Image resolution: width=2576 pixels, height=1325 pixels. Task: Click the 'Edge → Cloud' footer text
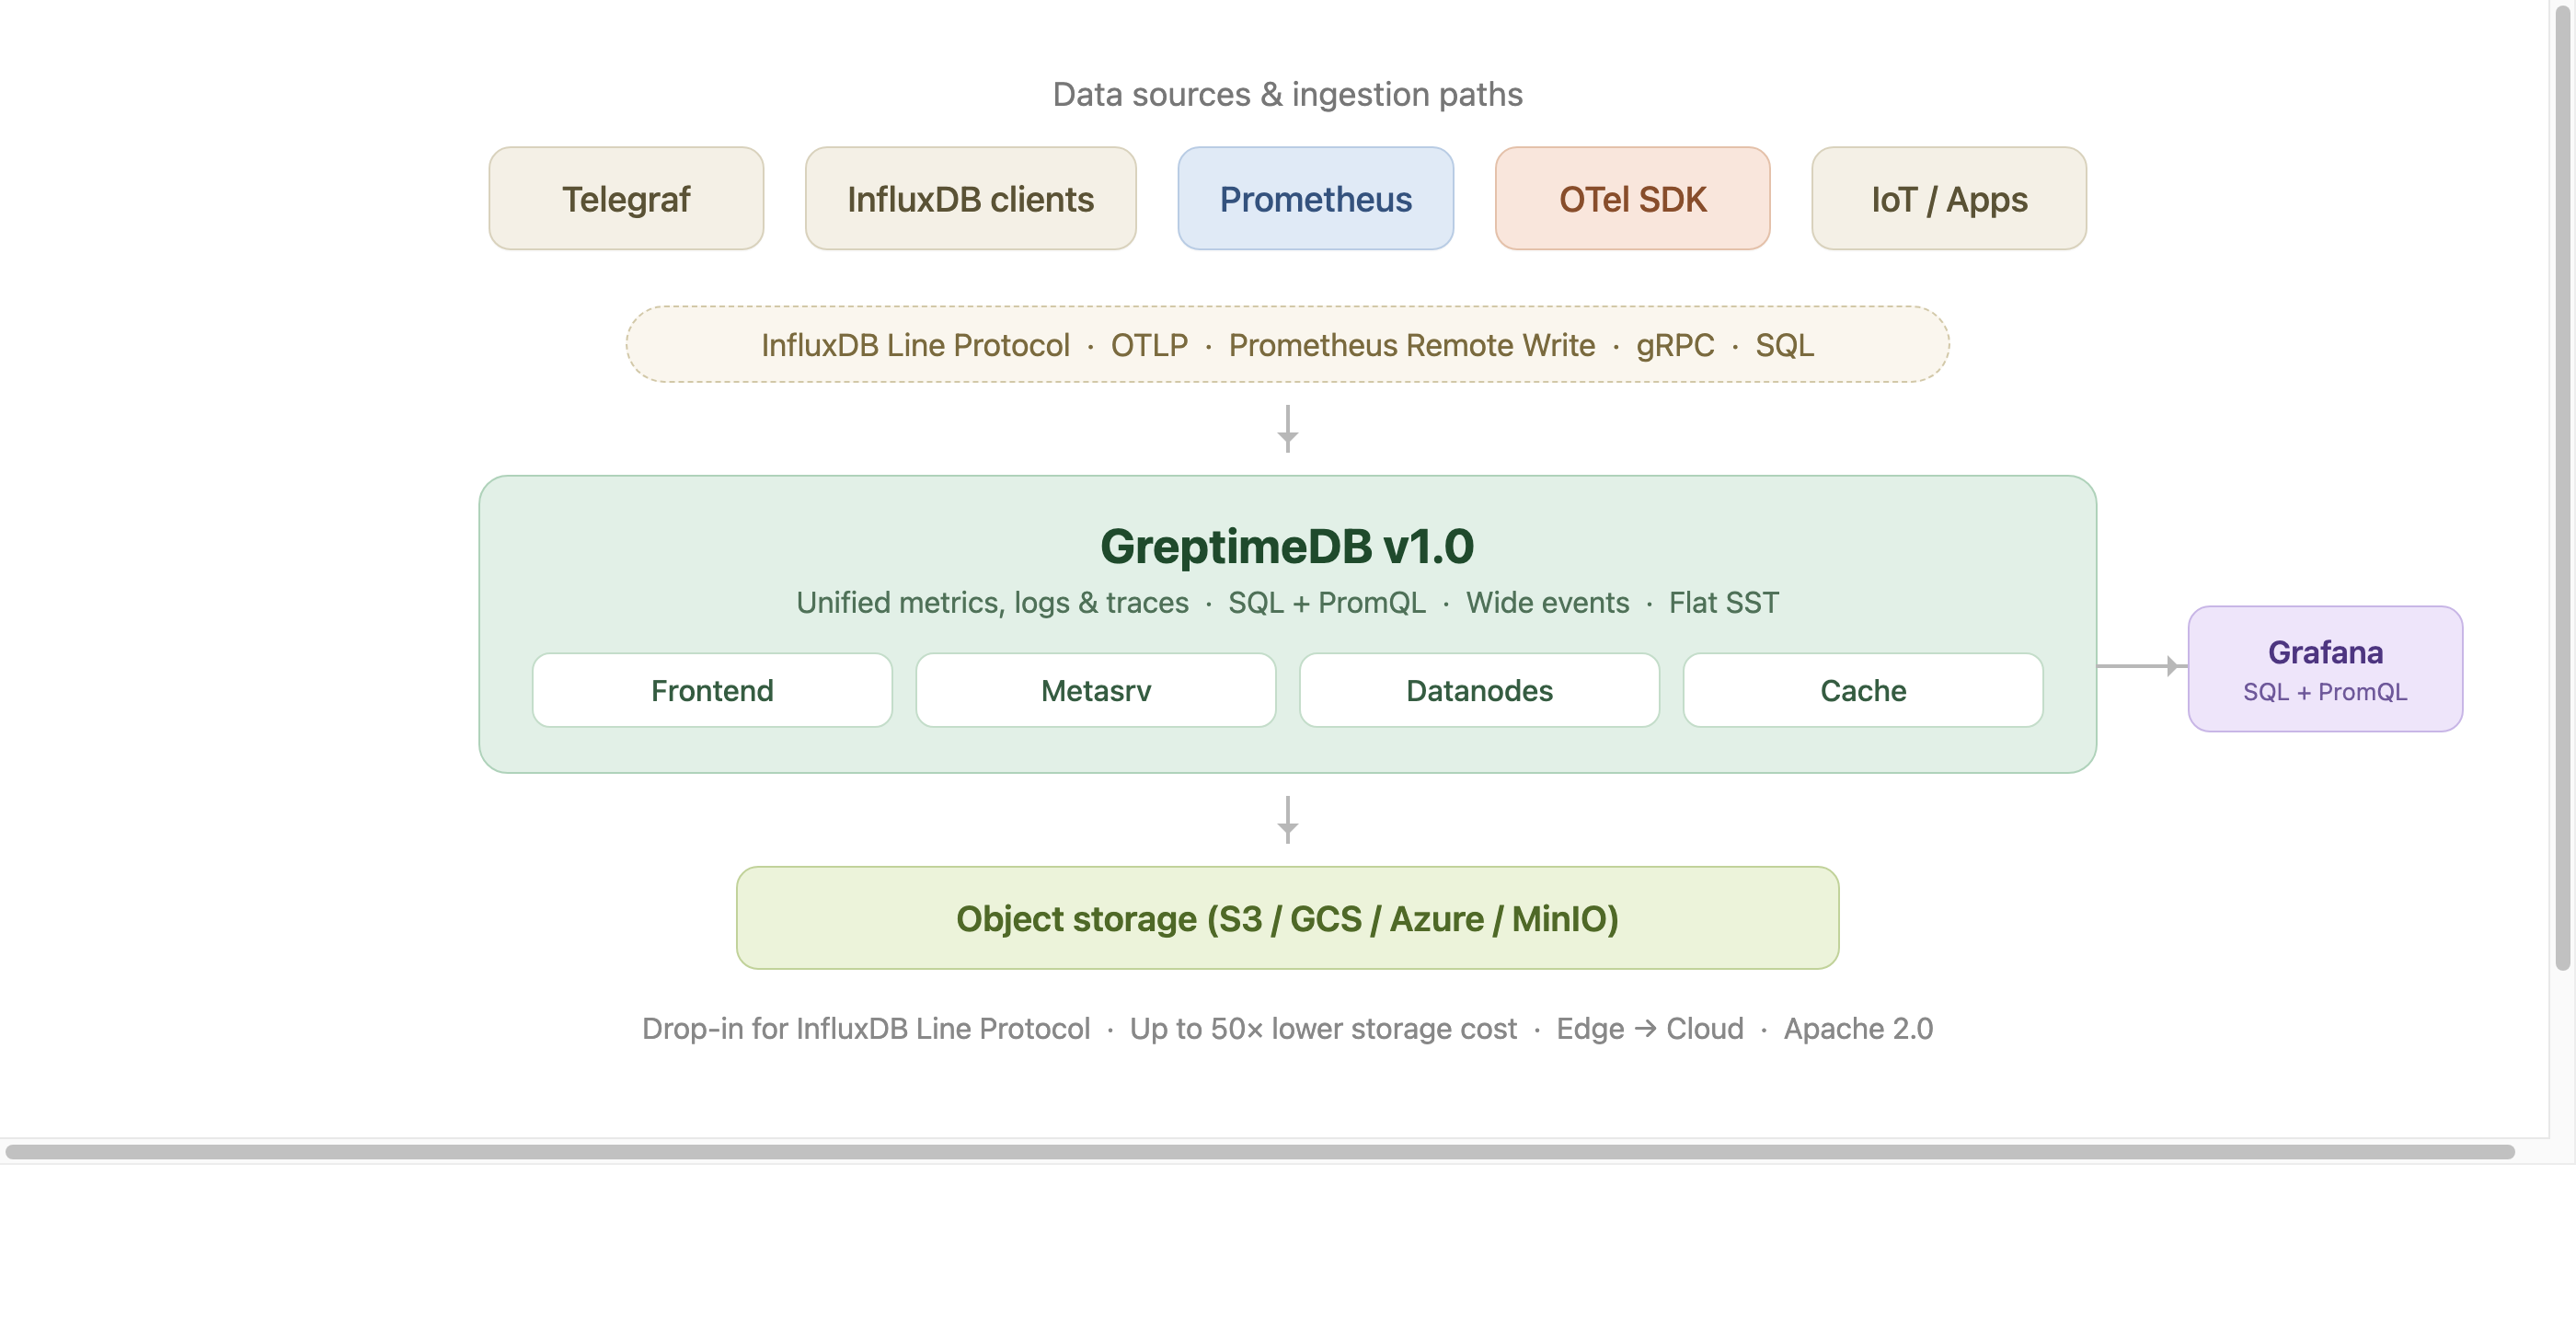click(x=1650, y=1028)
